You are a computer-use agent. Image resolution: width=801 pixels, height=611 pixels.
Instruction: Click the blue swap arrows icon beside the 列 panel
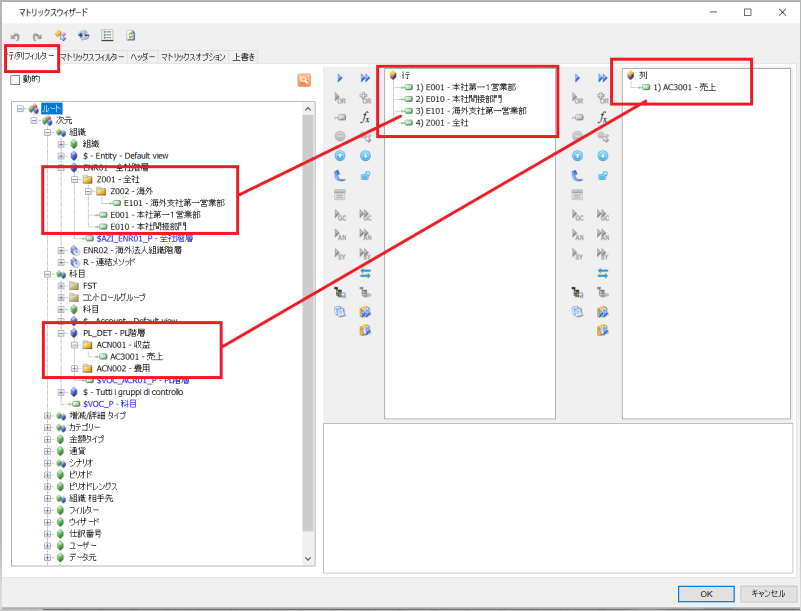click(x=602, y=273)
